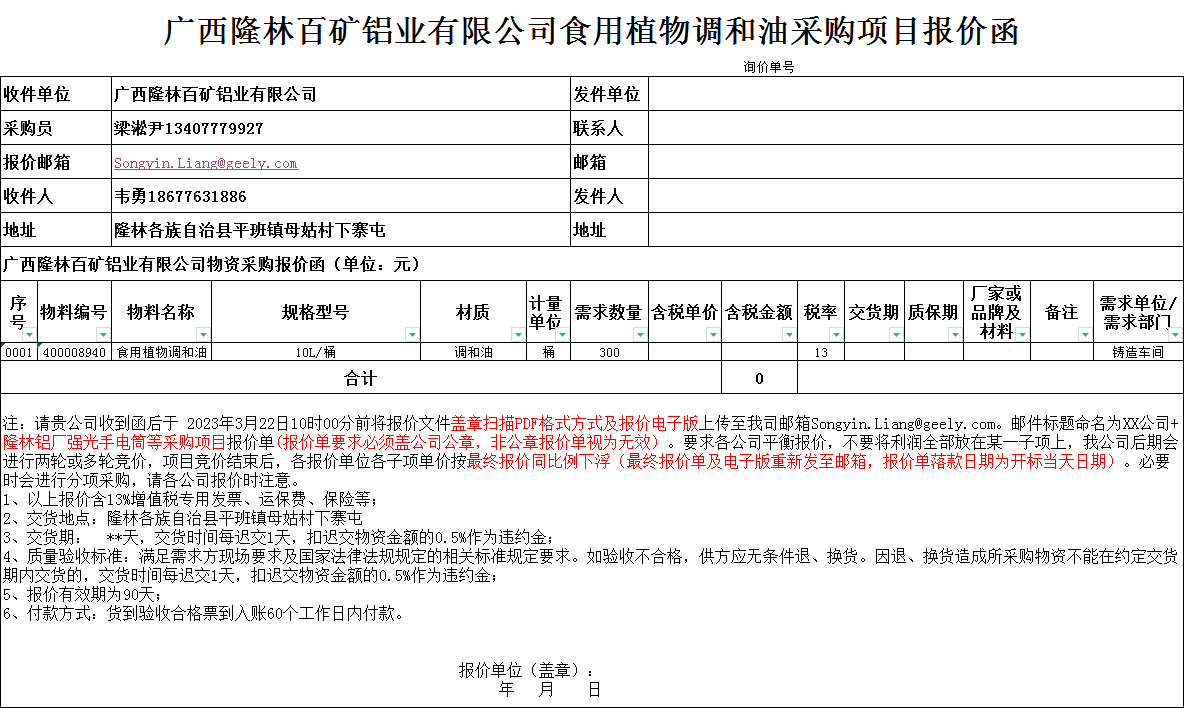Open the 含税单价 column filter
Image resolution: width=1184 pixels, height=708 pixels.
712,334
